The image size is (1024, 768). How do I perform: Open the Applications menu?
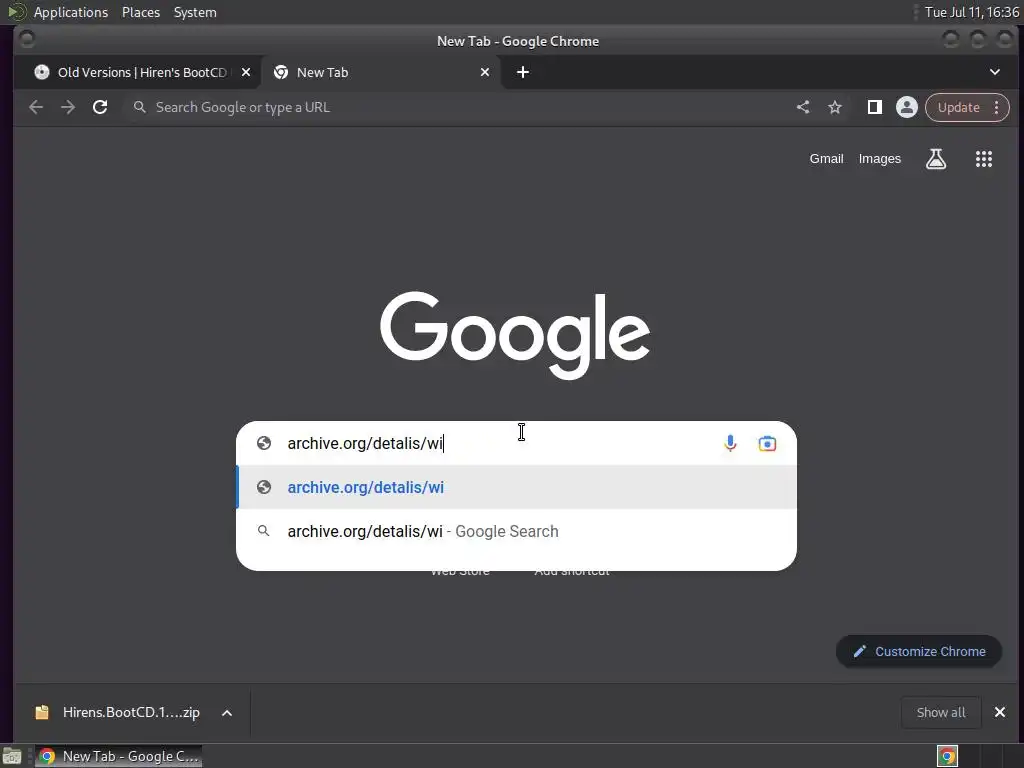click(x=71, y=12)
